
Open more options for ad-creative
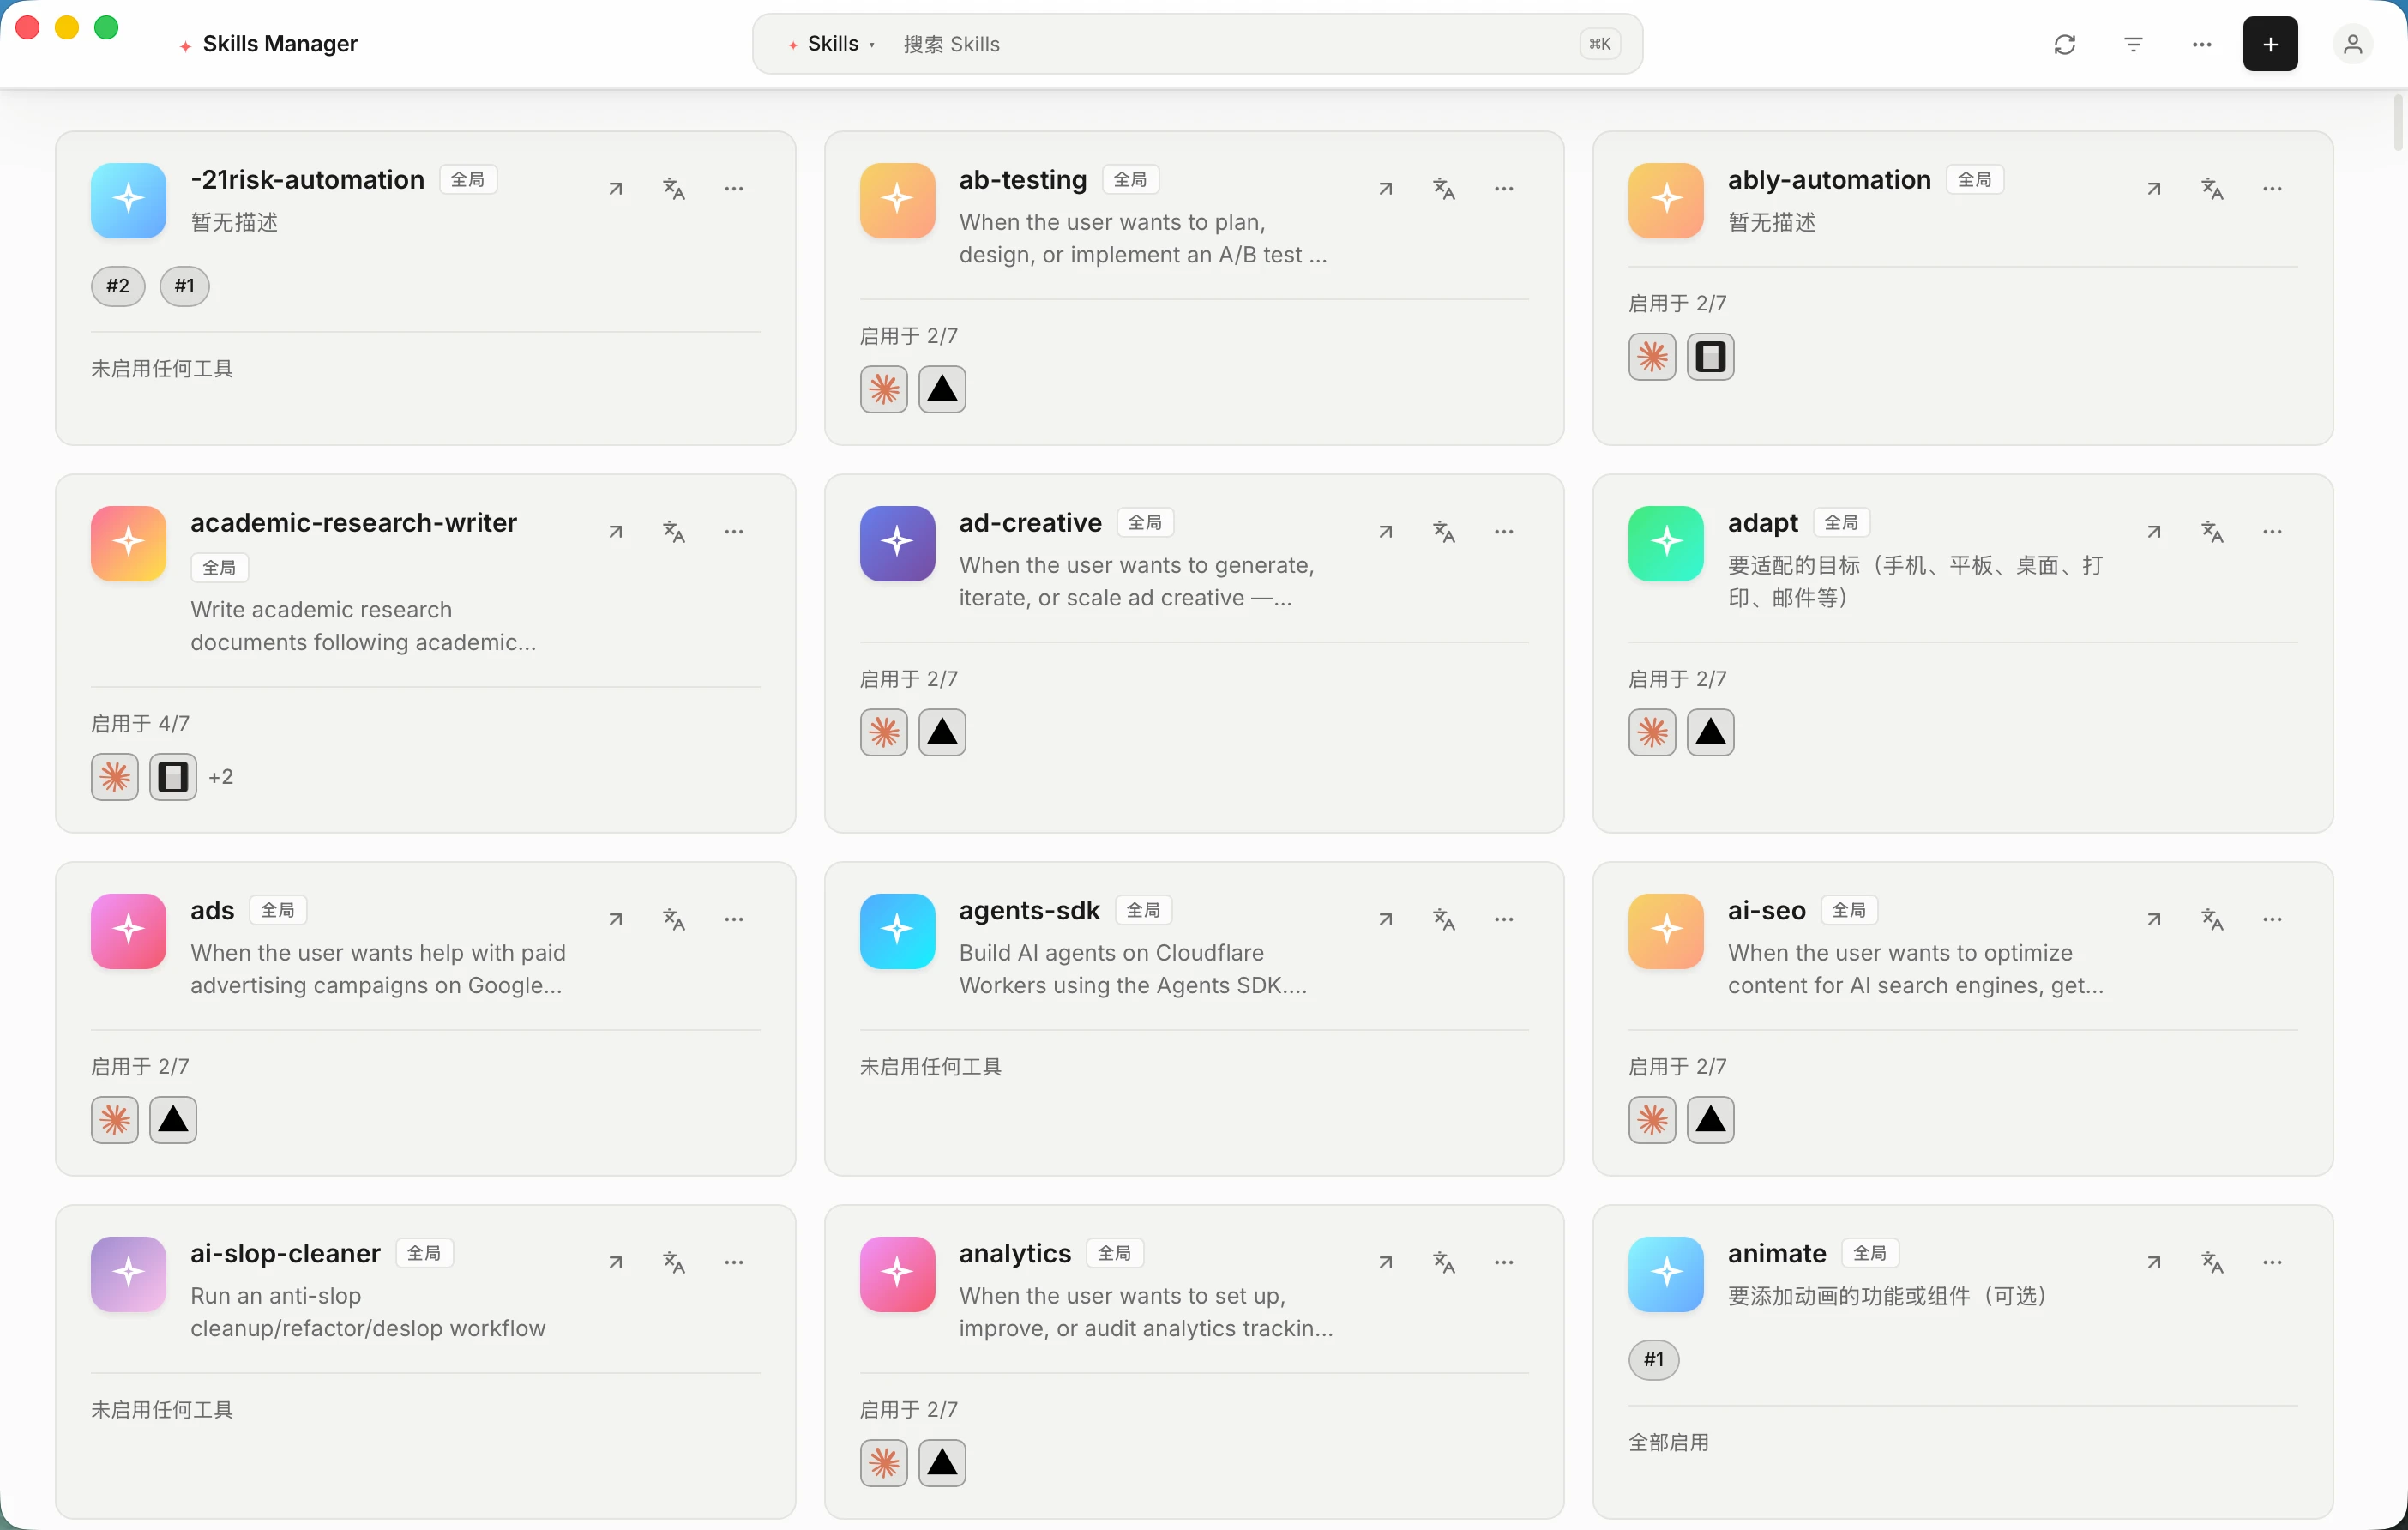(1504, 532)
